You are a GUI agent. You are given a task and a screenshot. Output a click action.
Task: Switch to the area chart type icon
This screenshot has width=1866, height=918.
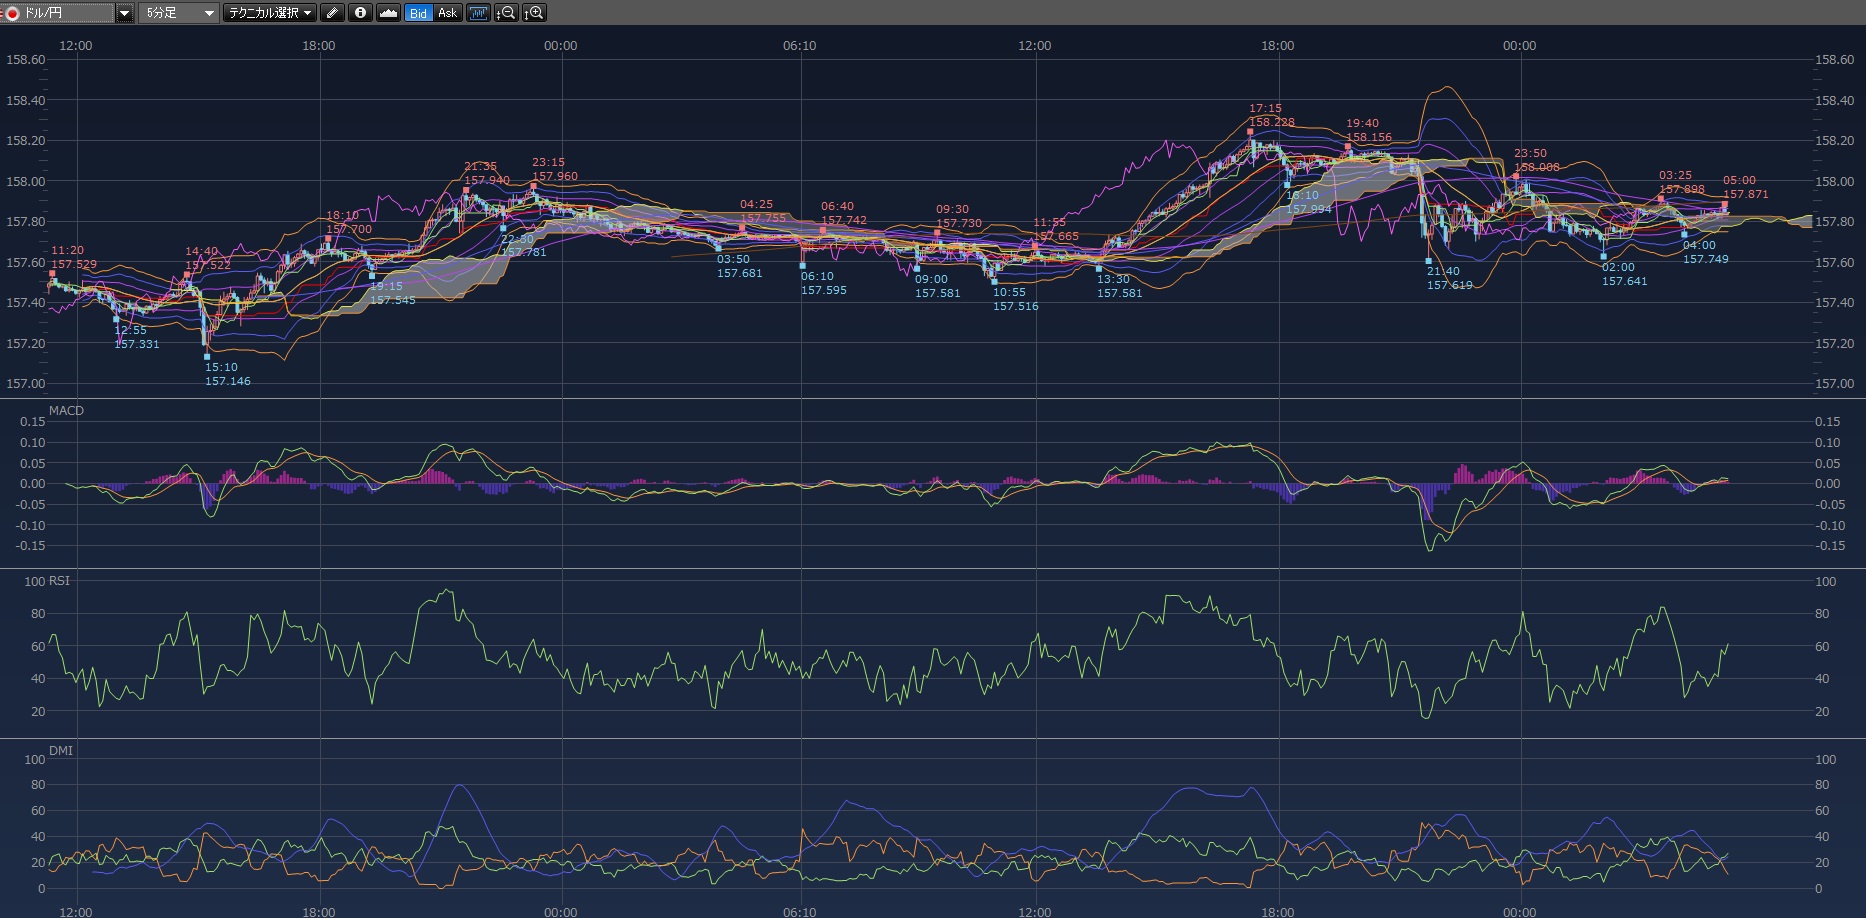click(389, 13)
